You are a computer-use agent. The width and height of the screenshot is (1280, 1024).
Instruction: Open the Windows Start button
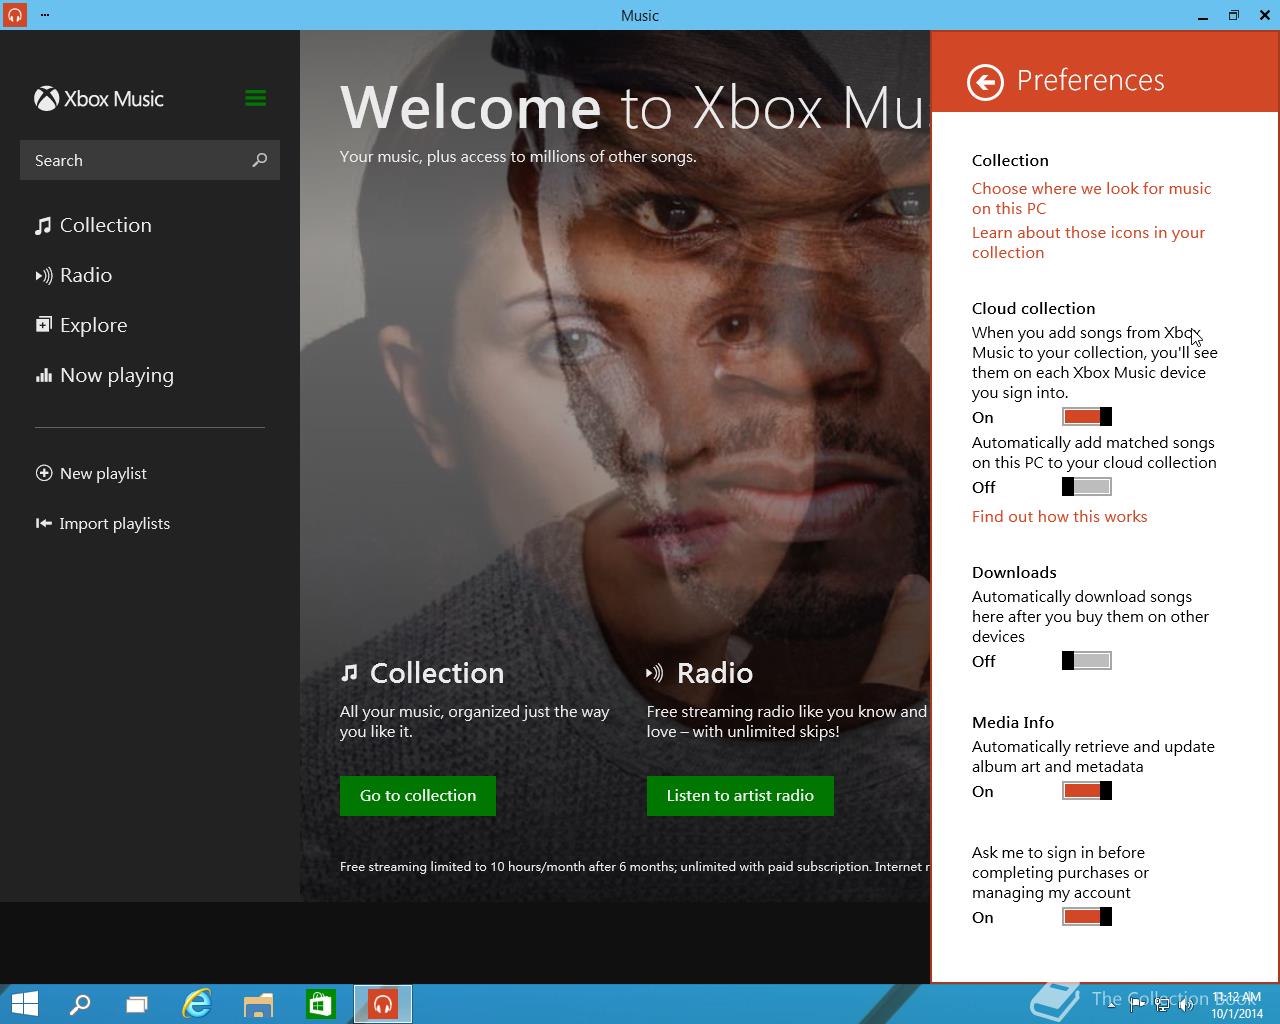[x=25, y=1004]
